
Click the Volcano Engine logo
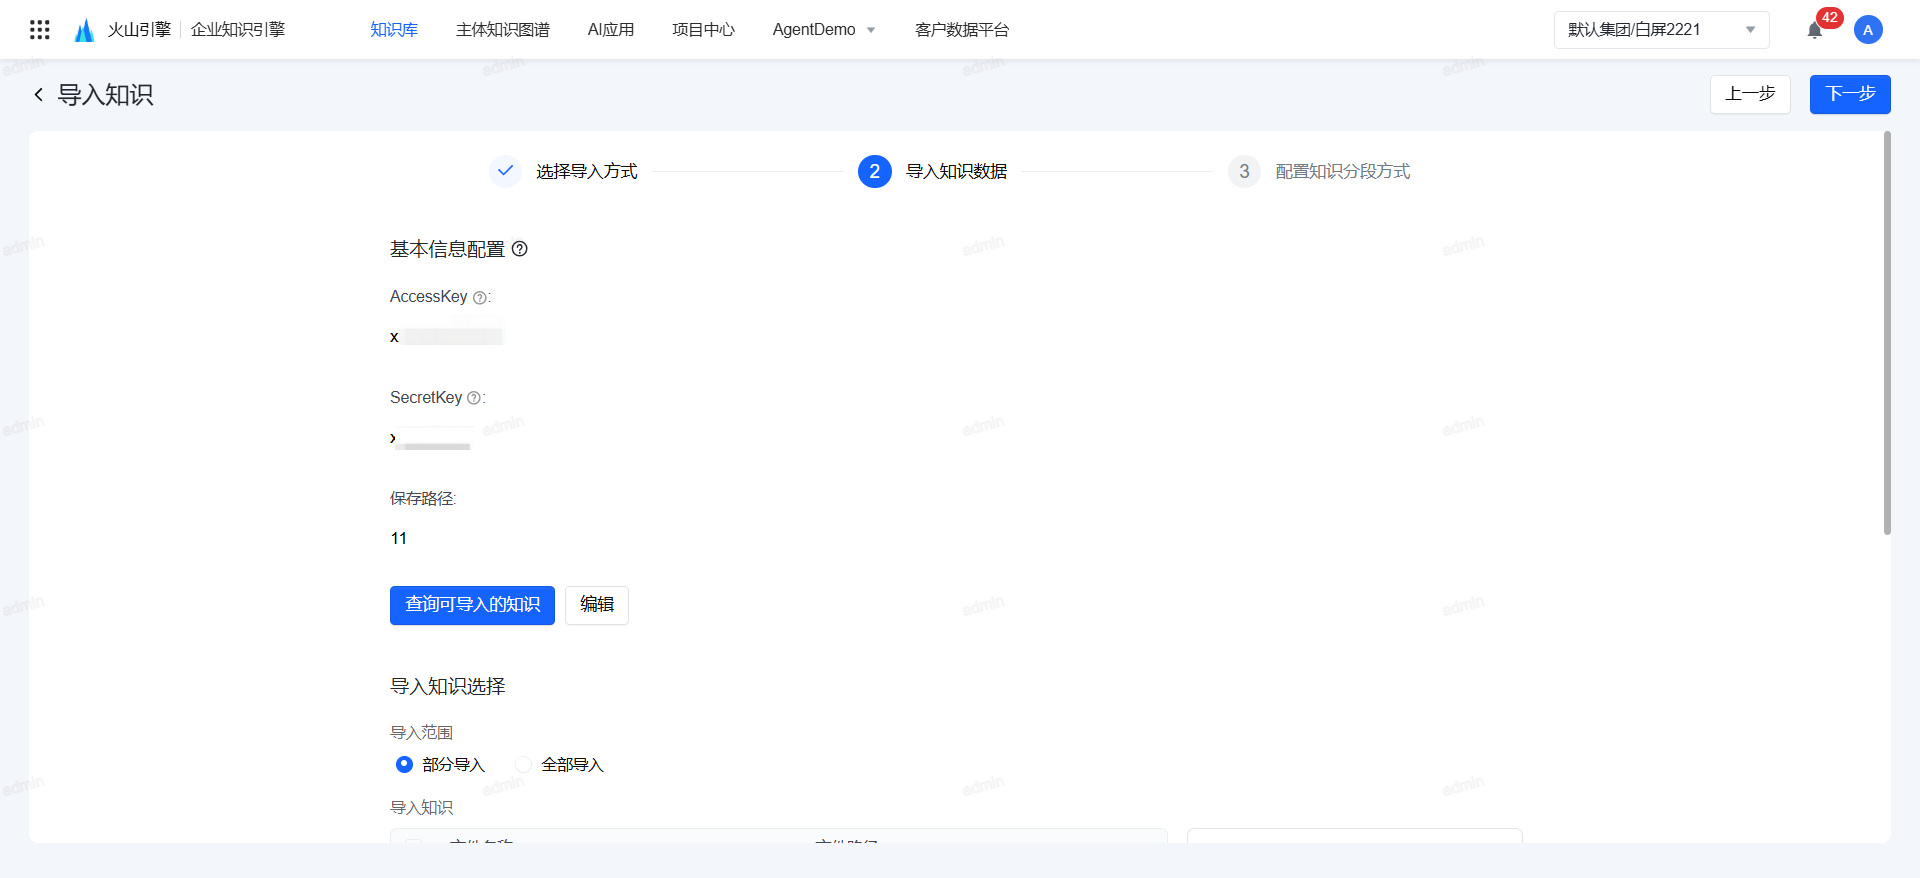[x=85, y=30]
